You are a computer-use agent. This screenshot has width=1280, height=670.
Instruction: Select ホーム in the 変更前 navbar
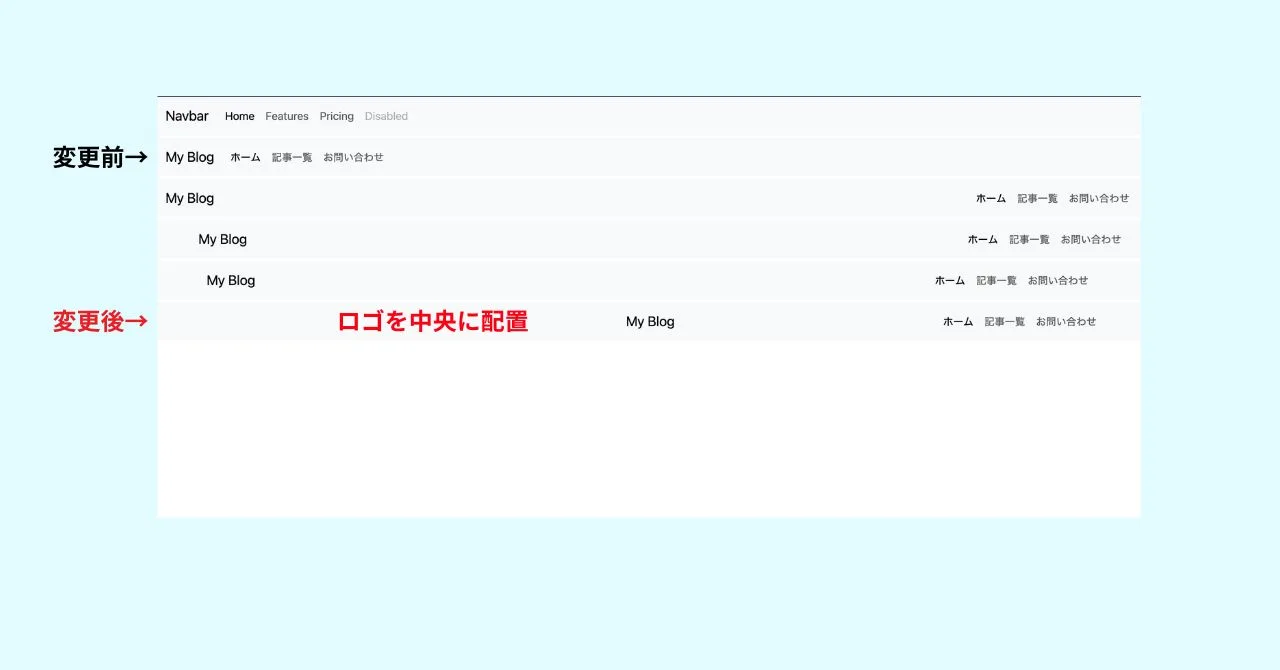(x=245, y=157)
